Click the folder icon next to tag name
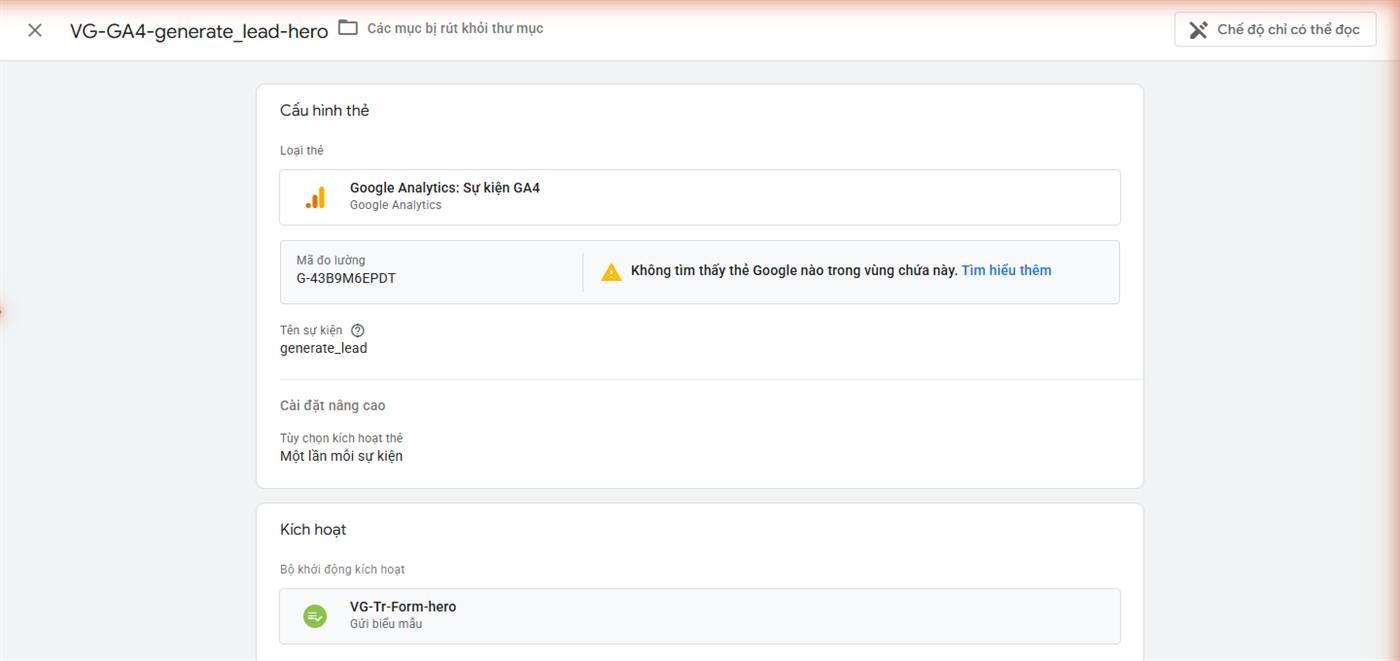The image size is (1400, 661). coord(348,28)
